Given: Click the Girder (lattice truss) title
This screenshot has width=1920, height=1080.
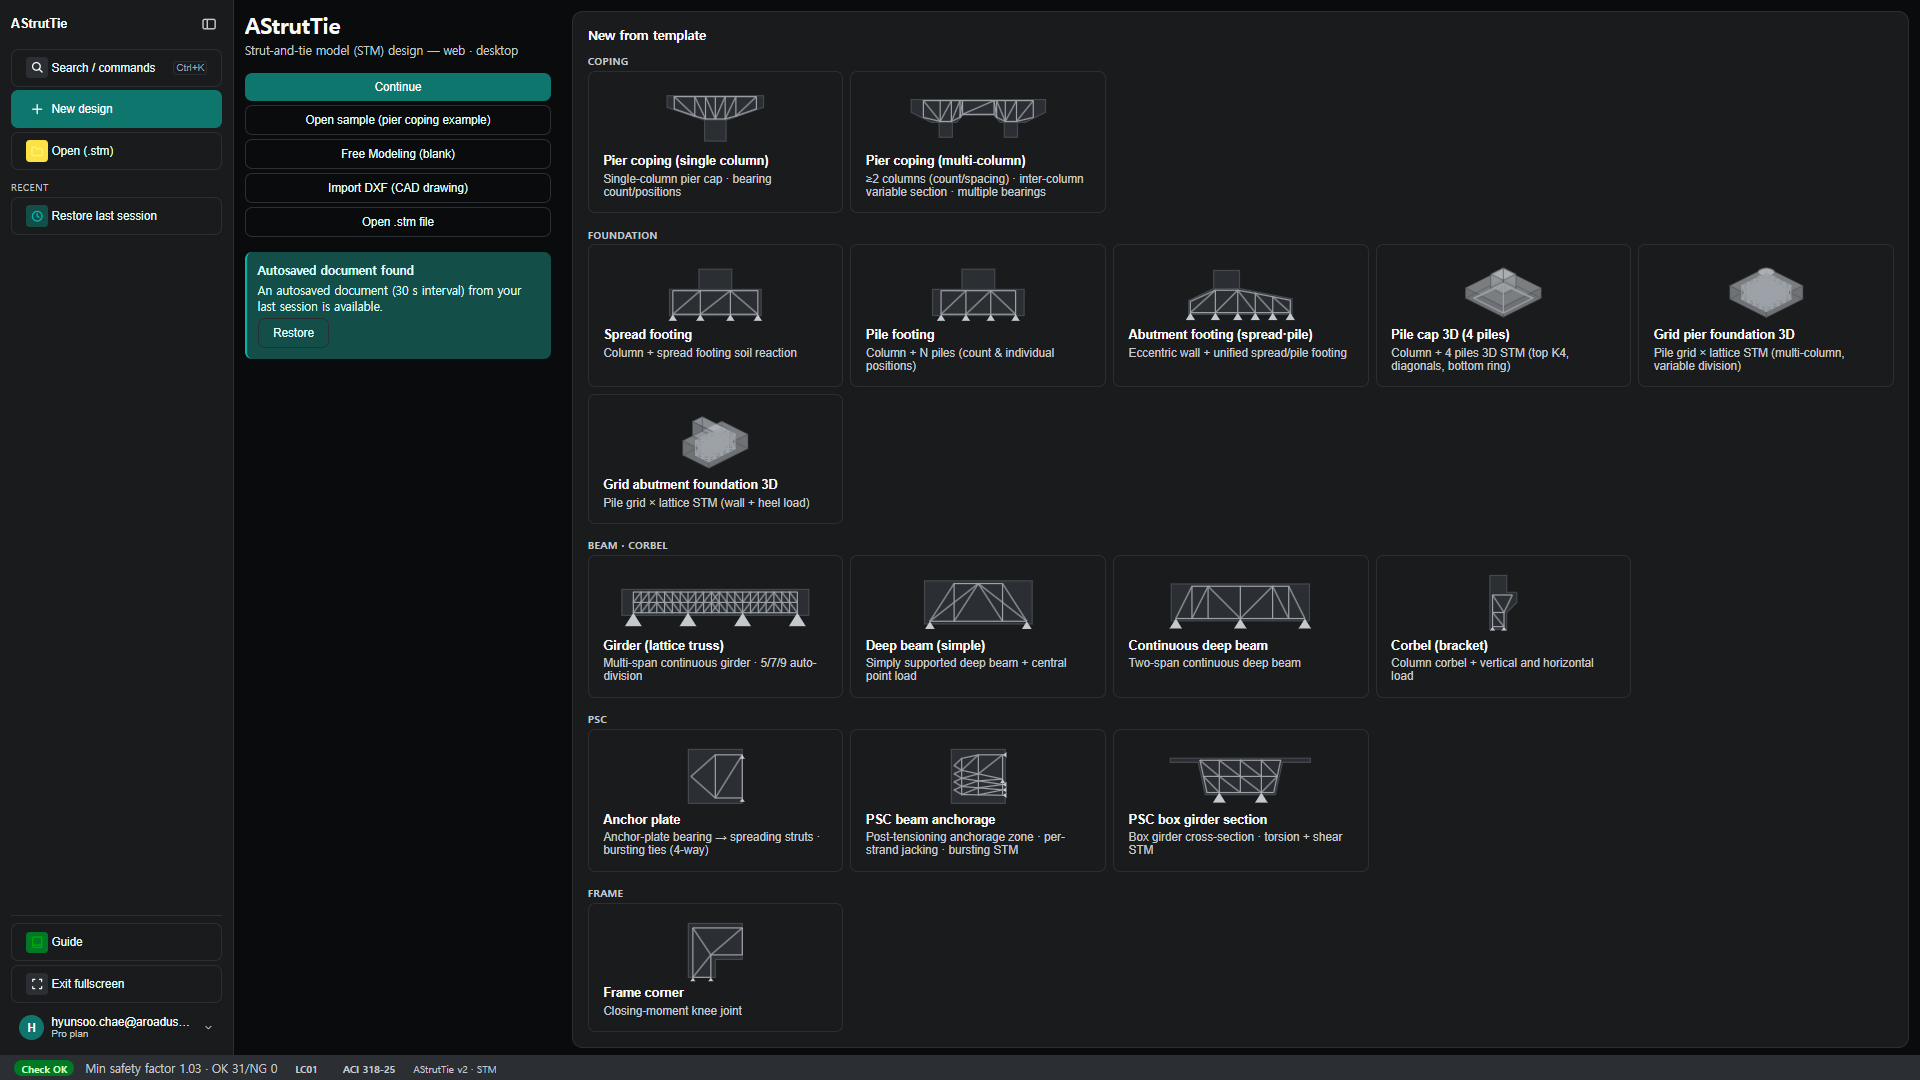Looking at the screenshot, I should 663,645.
